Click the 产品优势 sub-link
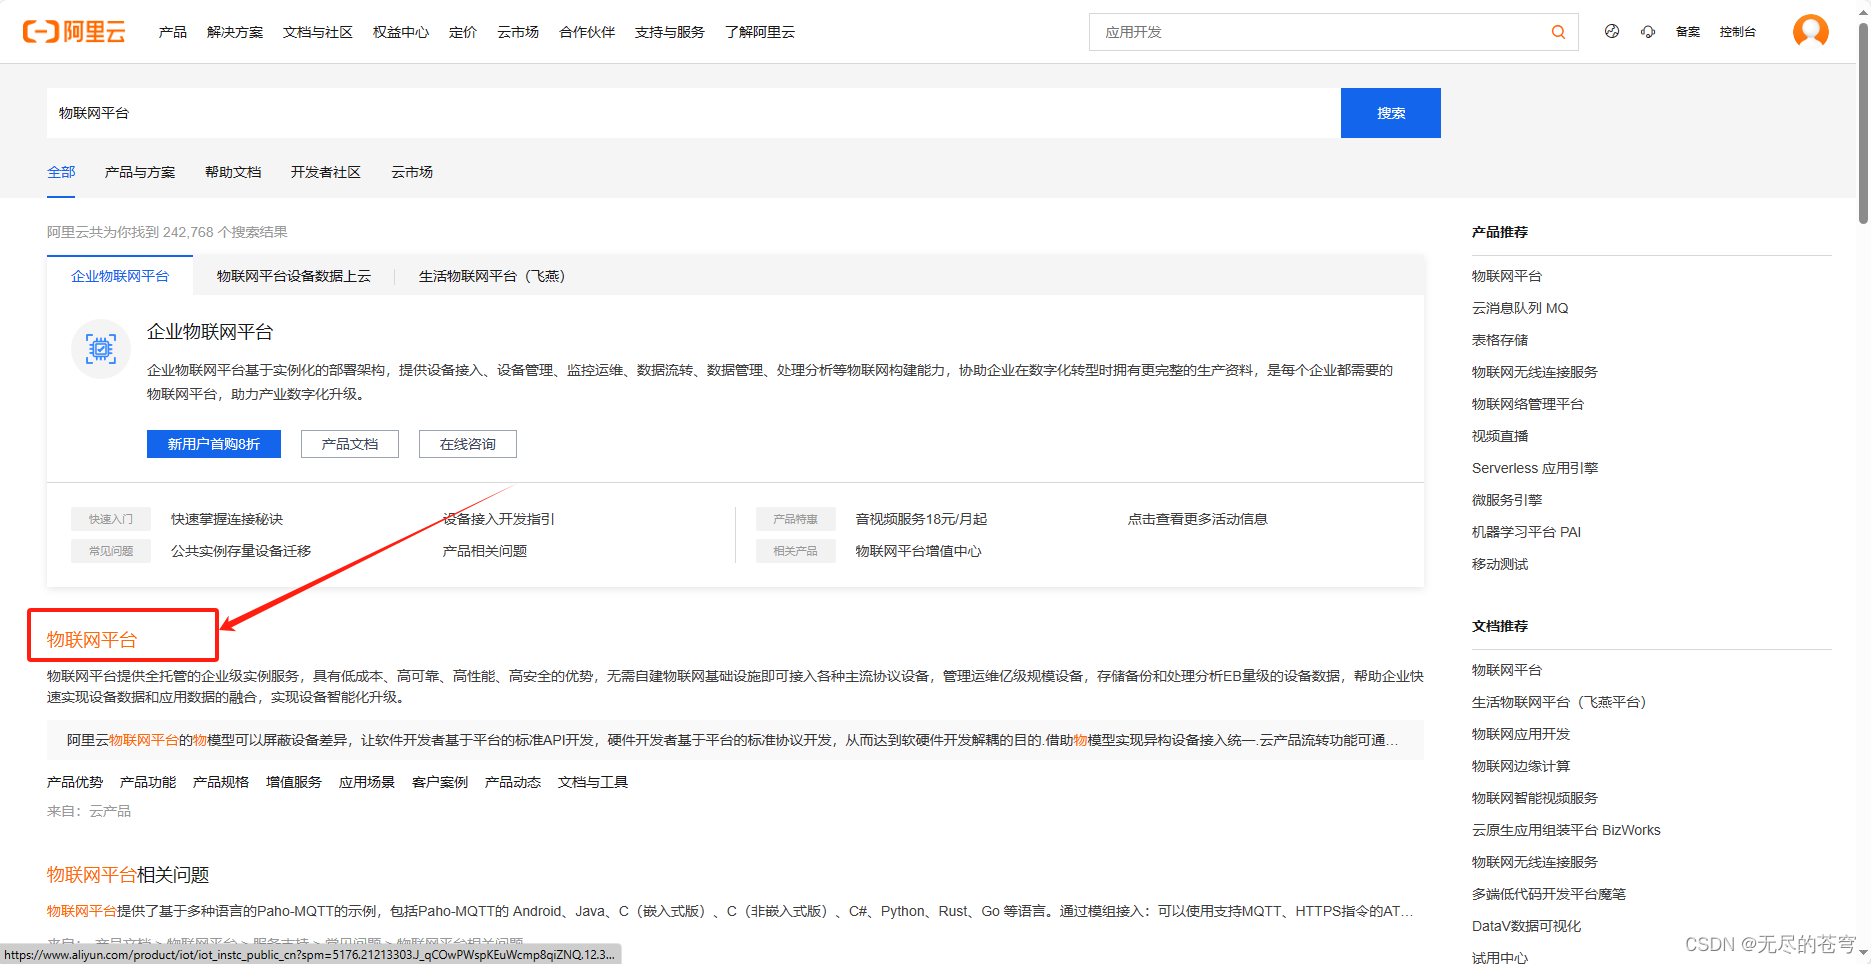 pyautogui.click(x=75, y=782)
